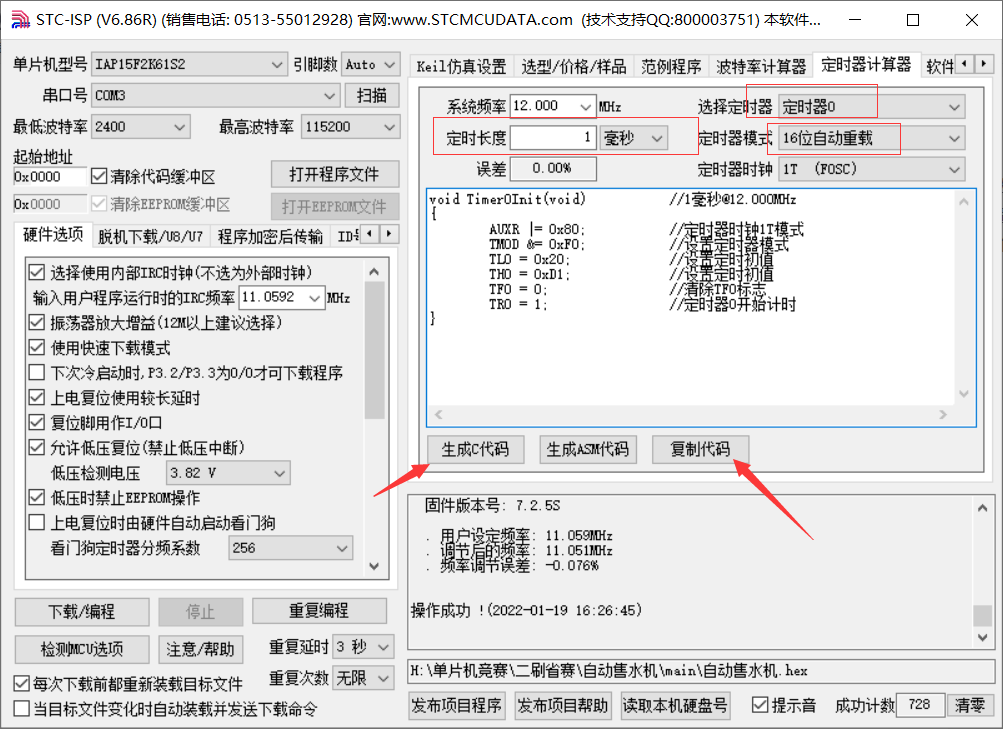Toggle 选择使用内部IRC时钟 checkbox
The image size is (1003, 729).
point(36,272)
